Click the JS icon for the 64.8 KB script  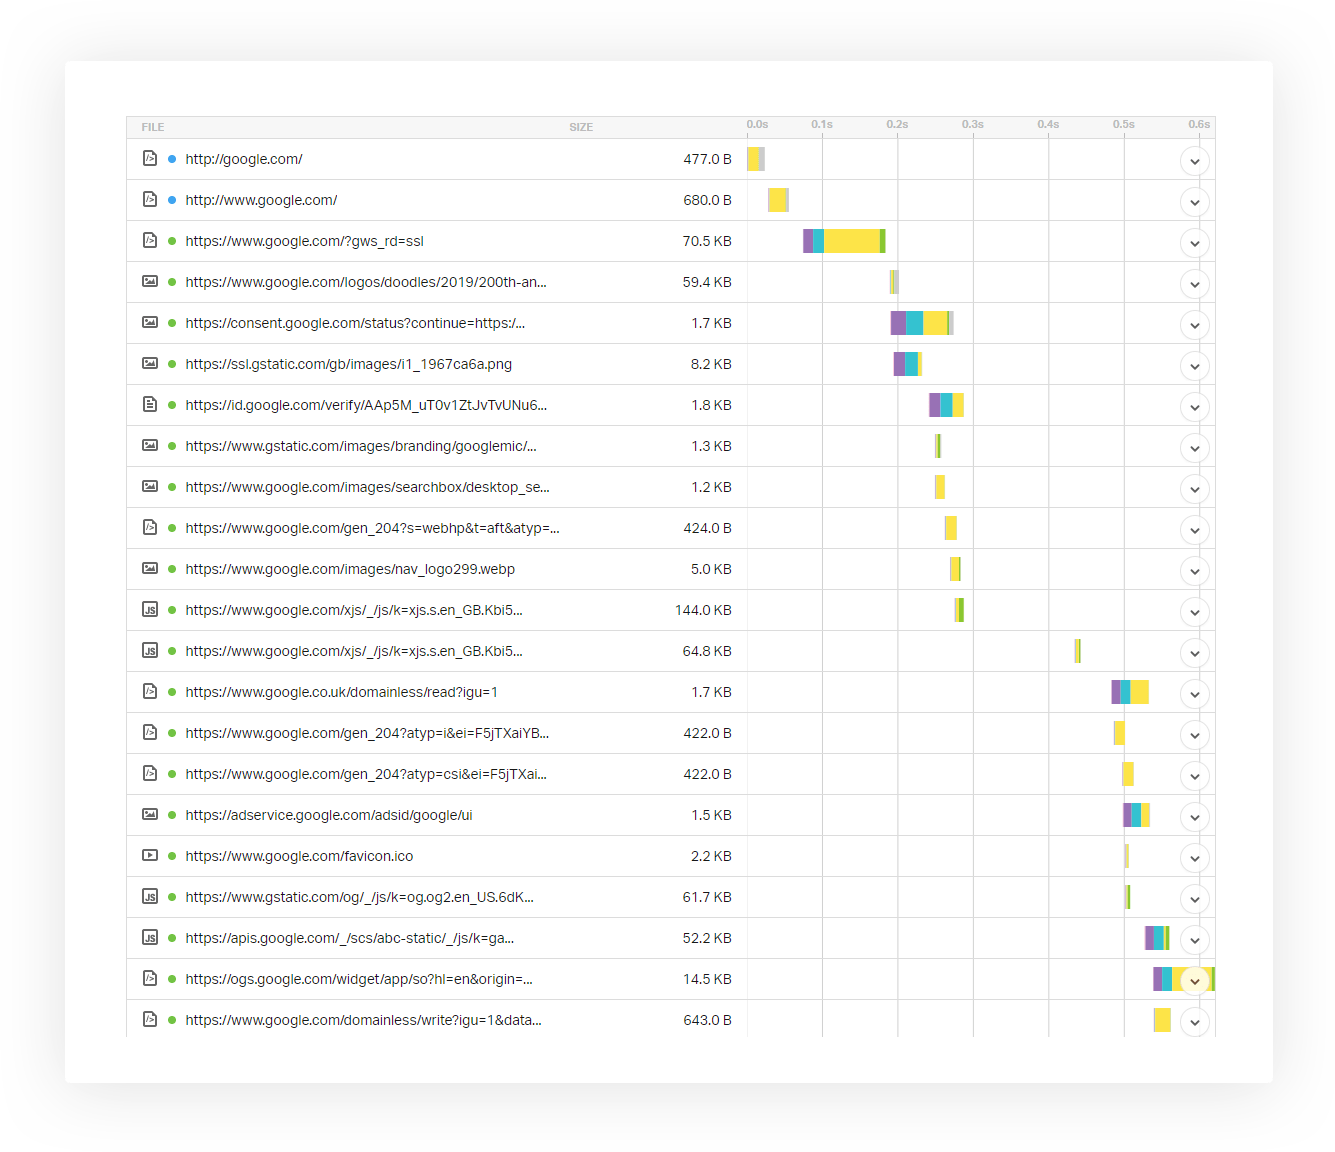point(150,651)
